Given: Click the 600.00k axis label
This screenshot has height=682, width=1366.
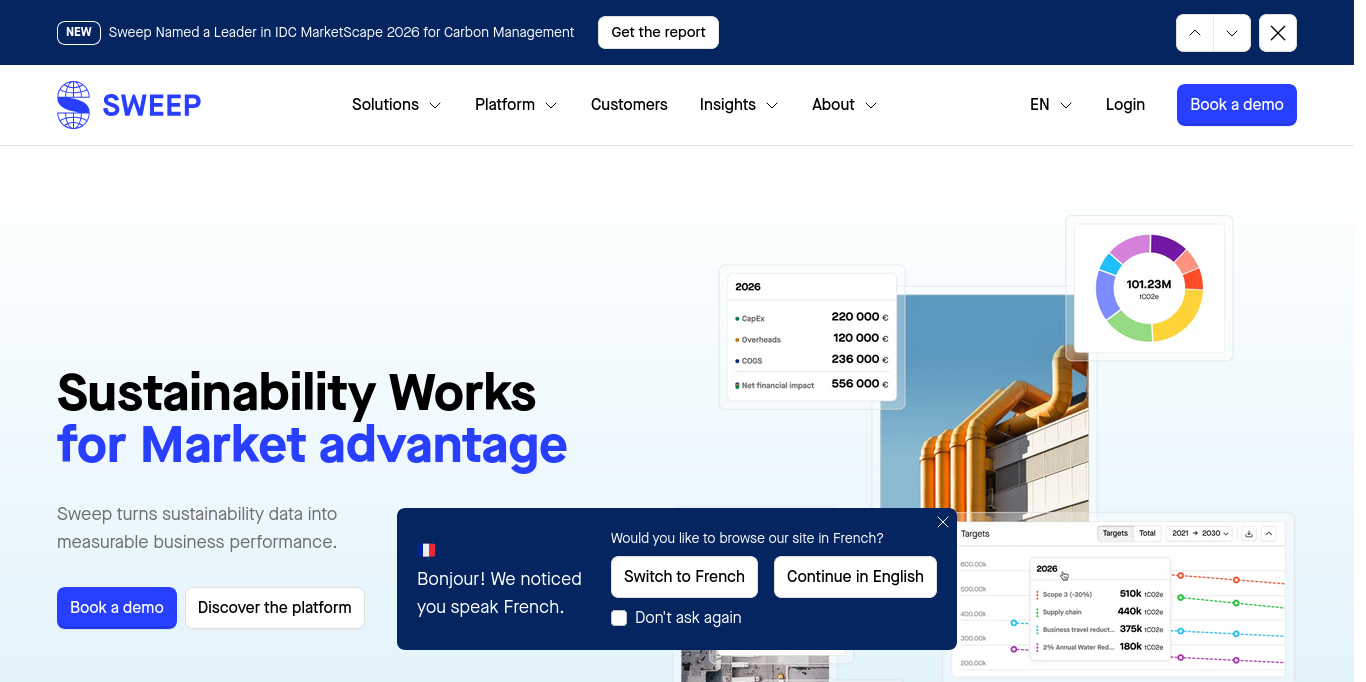Looking at the screenshot, I should click(973, 565).
